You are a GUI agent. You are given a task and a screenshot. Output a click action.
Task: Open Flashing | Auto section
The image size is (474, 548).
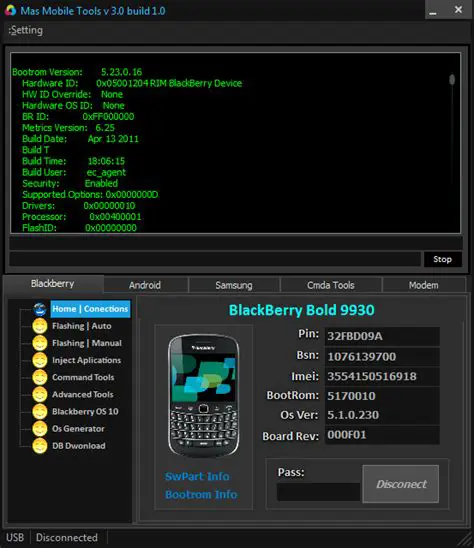tap(82, 326)
